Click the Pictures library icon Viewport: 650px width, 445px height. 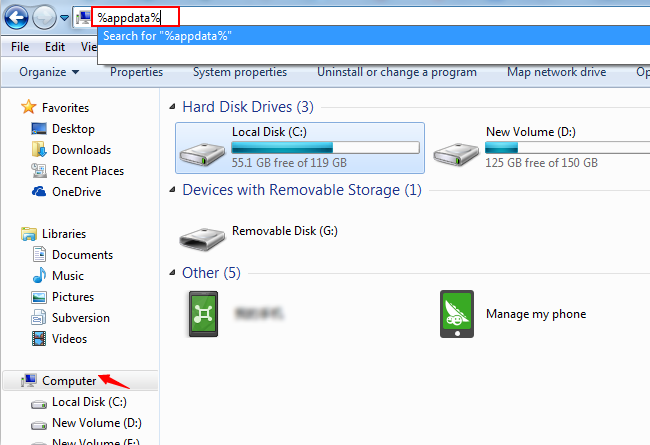pyautogui.click(x=39, y=297)
